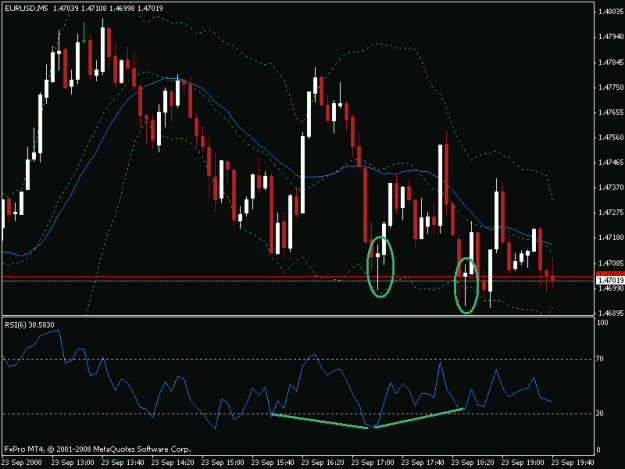The width and height of the screenshot is (625, 469).
Task: Click the 1.47370 price axis label
Action: coord(611,187)
